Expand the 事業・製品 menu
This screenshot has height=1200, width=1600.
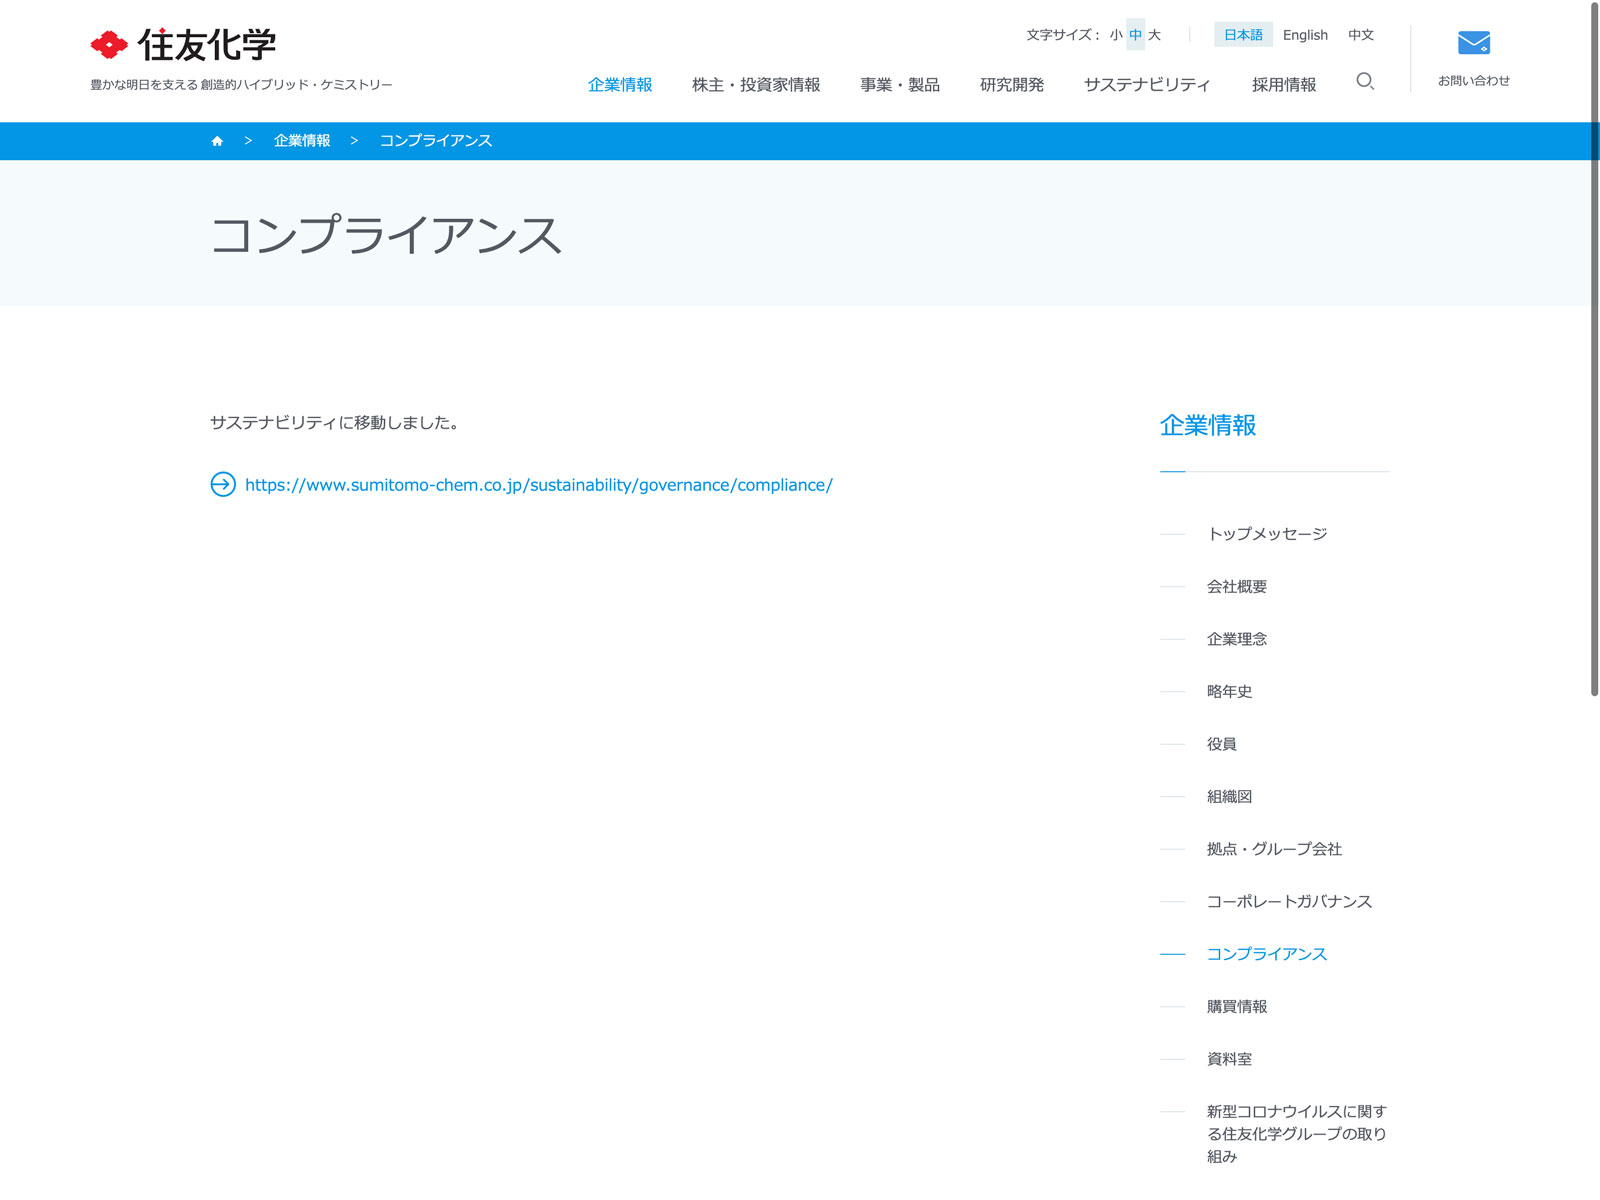pyautogui.click(x=900, y=85)
